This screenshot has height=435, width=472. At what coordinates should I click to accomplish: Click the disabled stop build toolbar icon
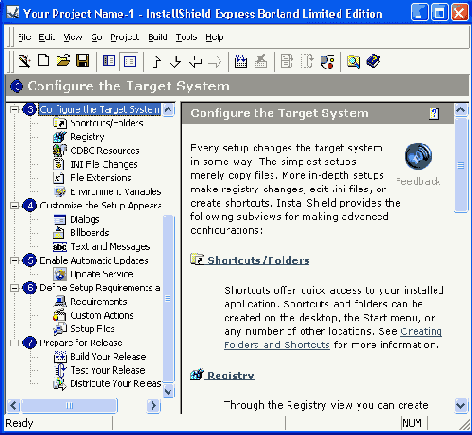pos(261,61)
